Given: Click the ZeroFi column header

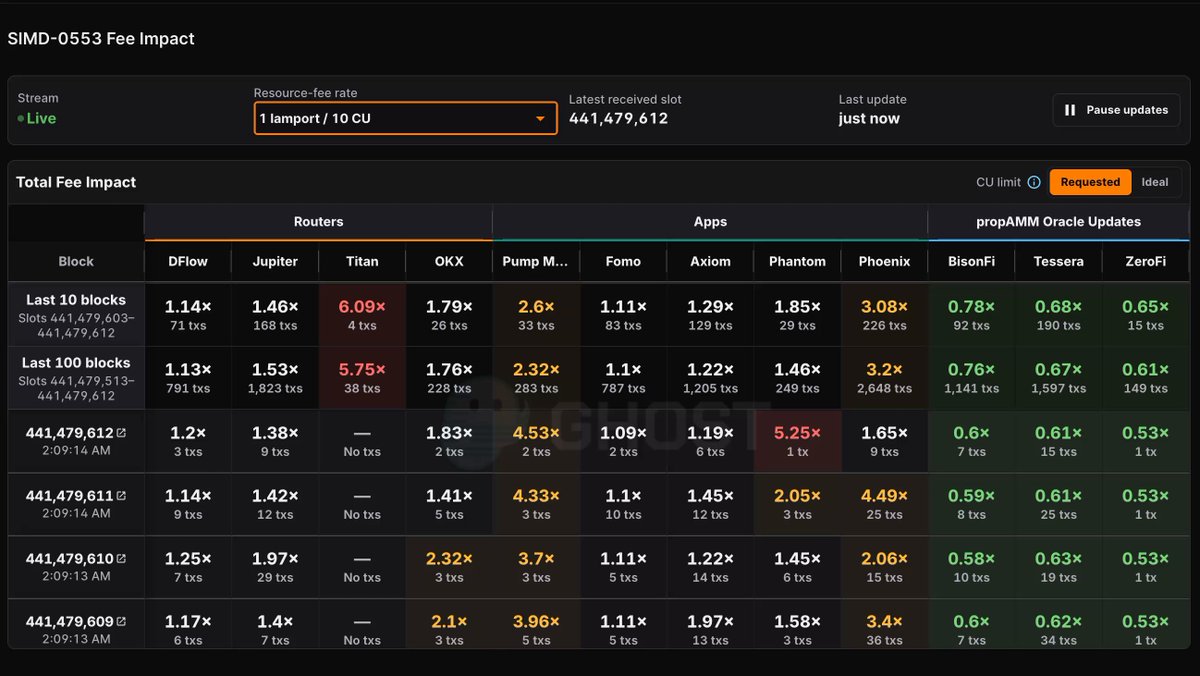Looking at the screenshot, I should (1146, 261).
